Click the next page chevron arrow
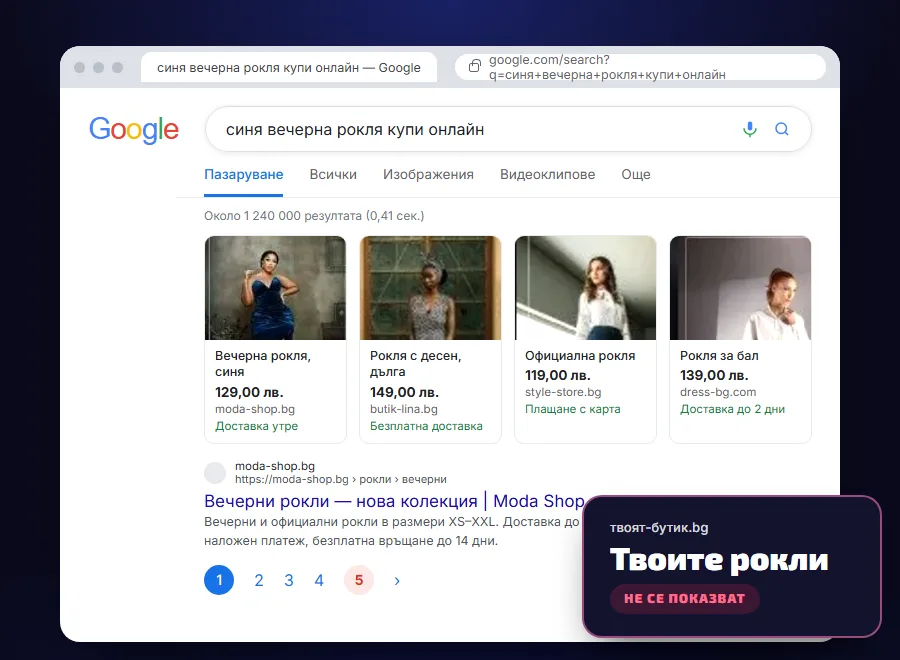 click(397, 581)
